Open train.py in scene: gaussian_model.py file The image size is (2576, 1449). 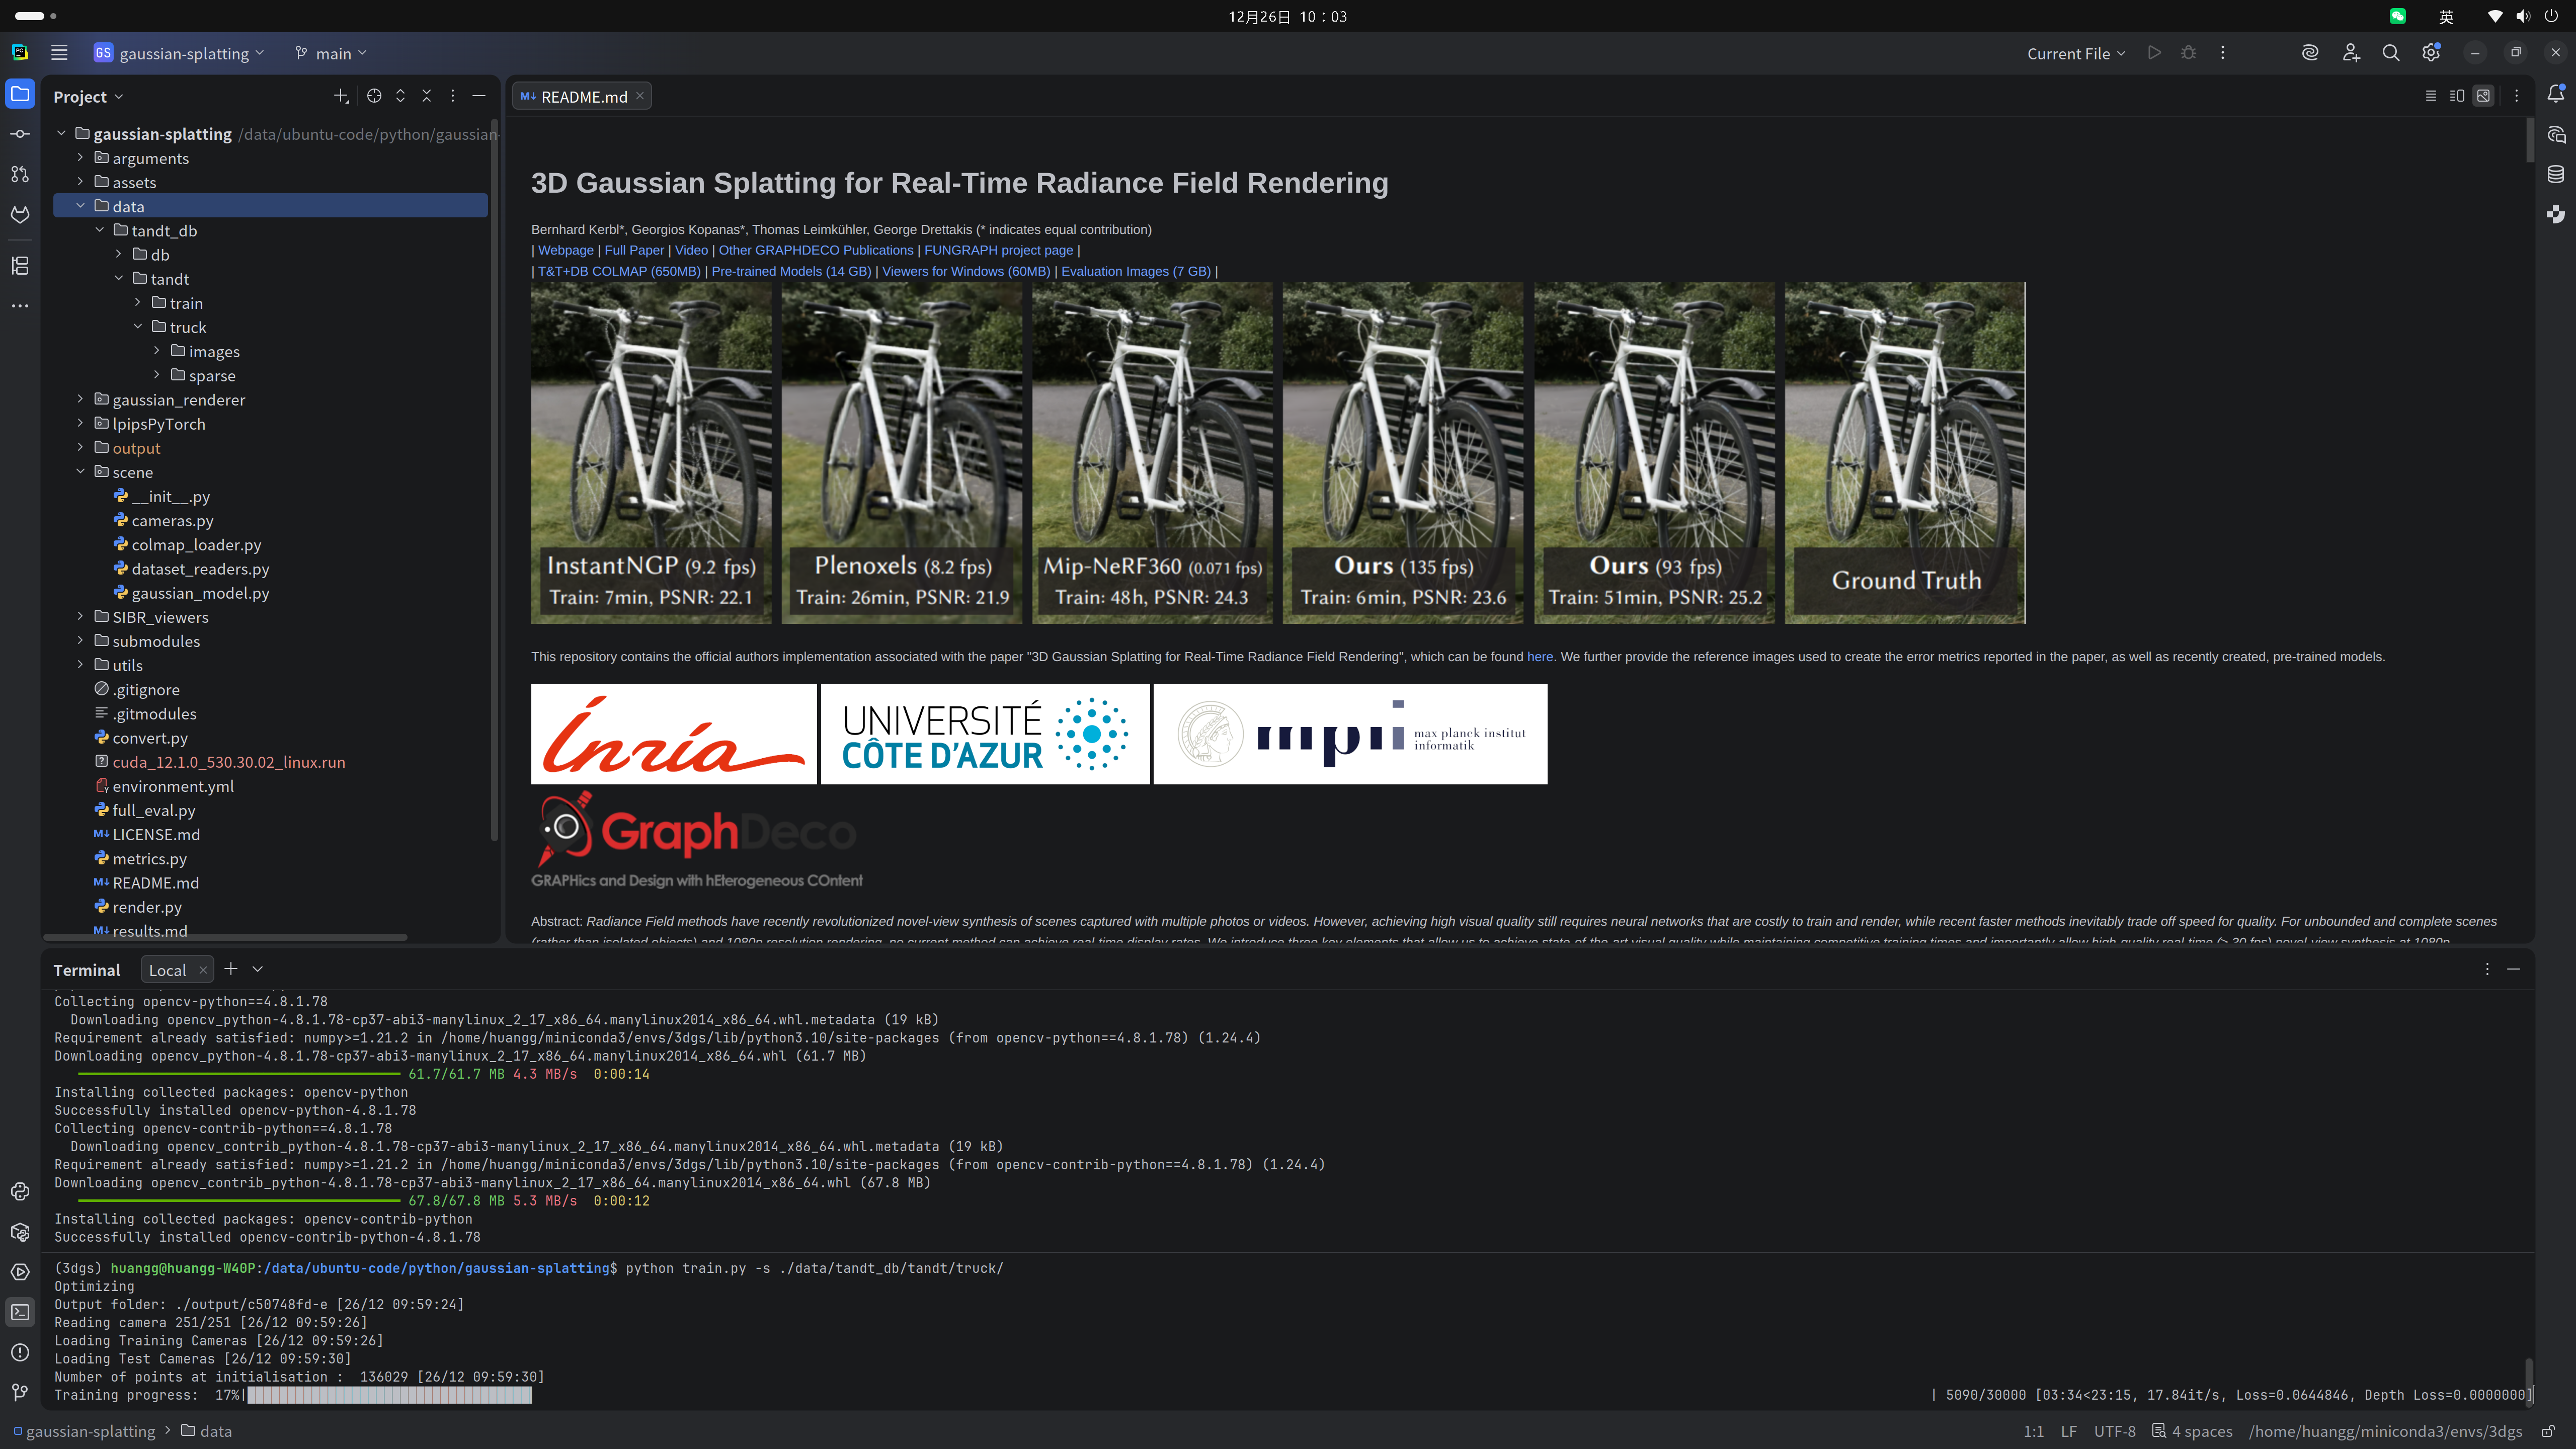(x=200, y=593)
